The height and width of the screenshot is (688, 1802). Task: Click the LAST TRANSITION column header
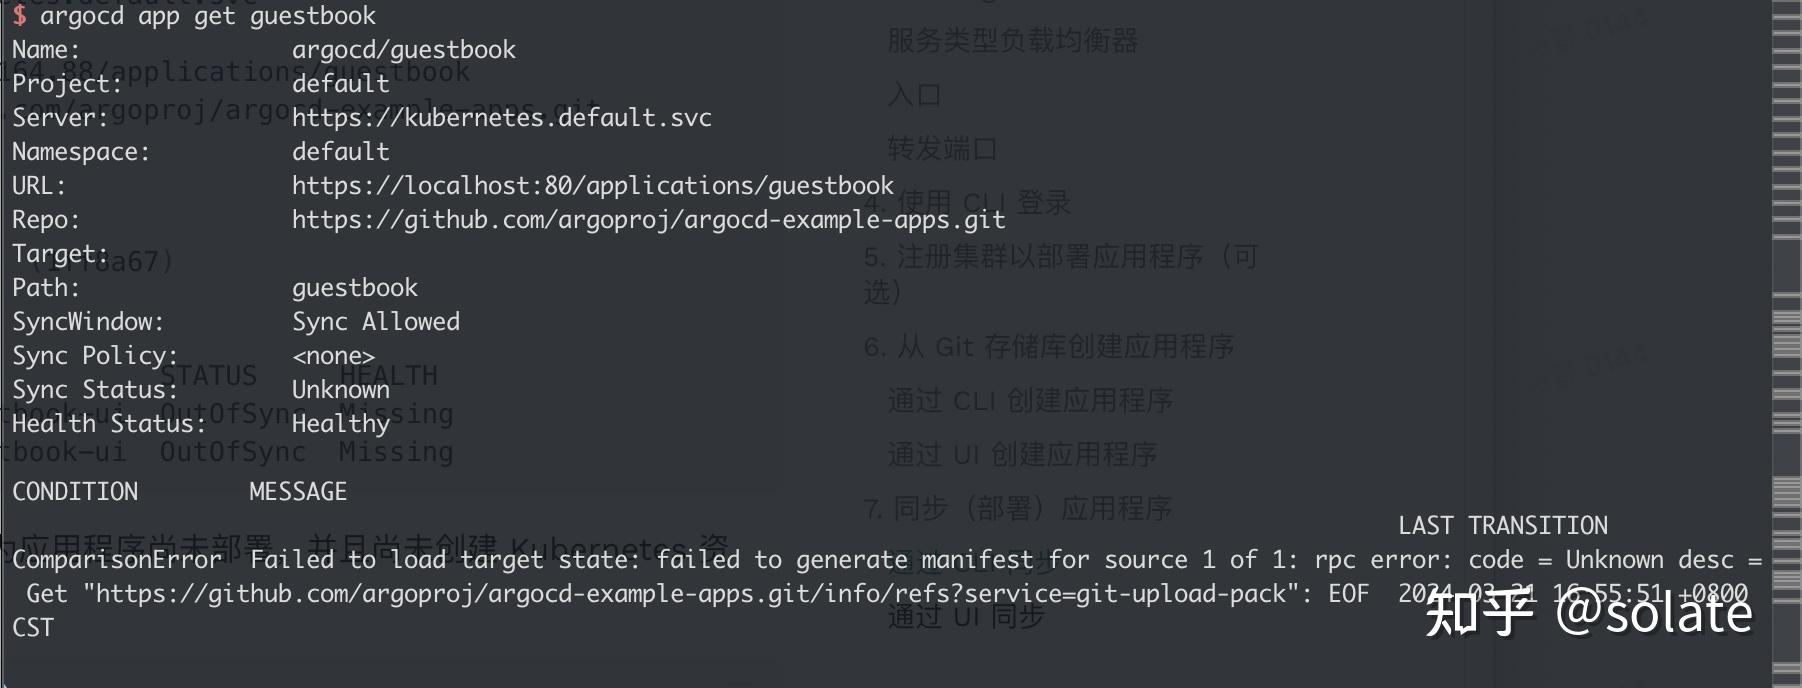pyautogui.click(x=1502, y=526)
